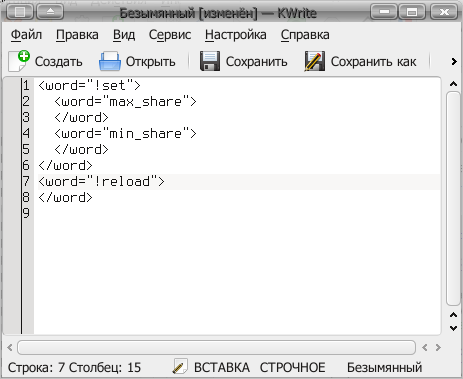This screenshot has width=463, height=379.
Task: Expand the toolbar overflow chevron
Action: point(454,62)
